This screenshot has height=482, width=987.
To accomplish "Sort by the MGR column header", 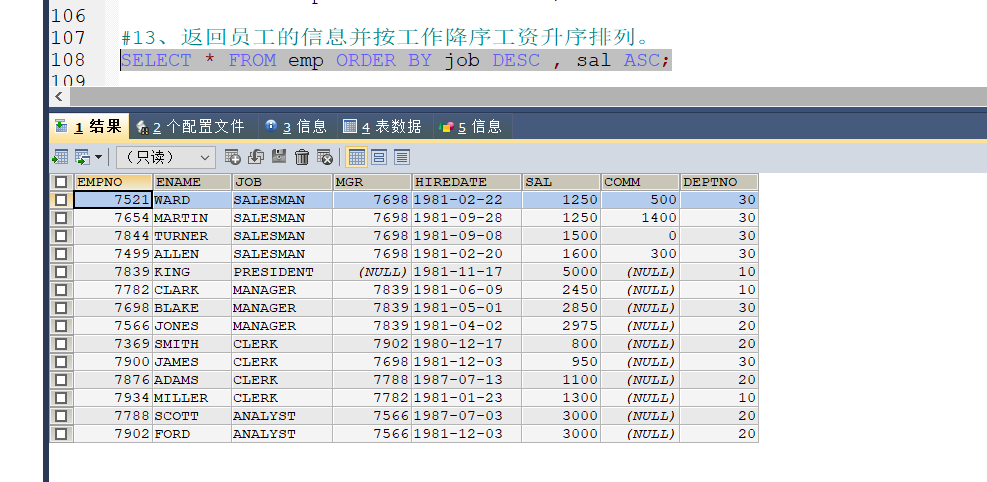I will (x=372, y=182).
